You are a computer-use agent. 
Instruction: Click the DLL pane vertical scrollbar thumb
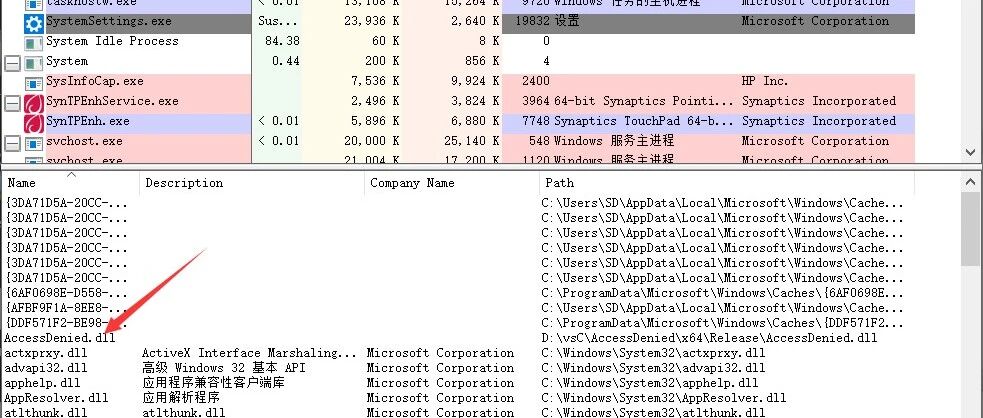(970, 227)
